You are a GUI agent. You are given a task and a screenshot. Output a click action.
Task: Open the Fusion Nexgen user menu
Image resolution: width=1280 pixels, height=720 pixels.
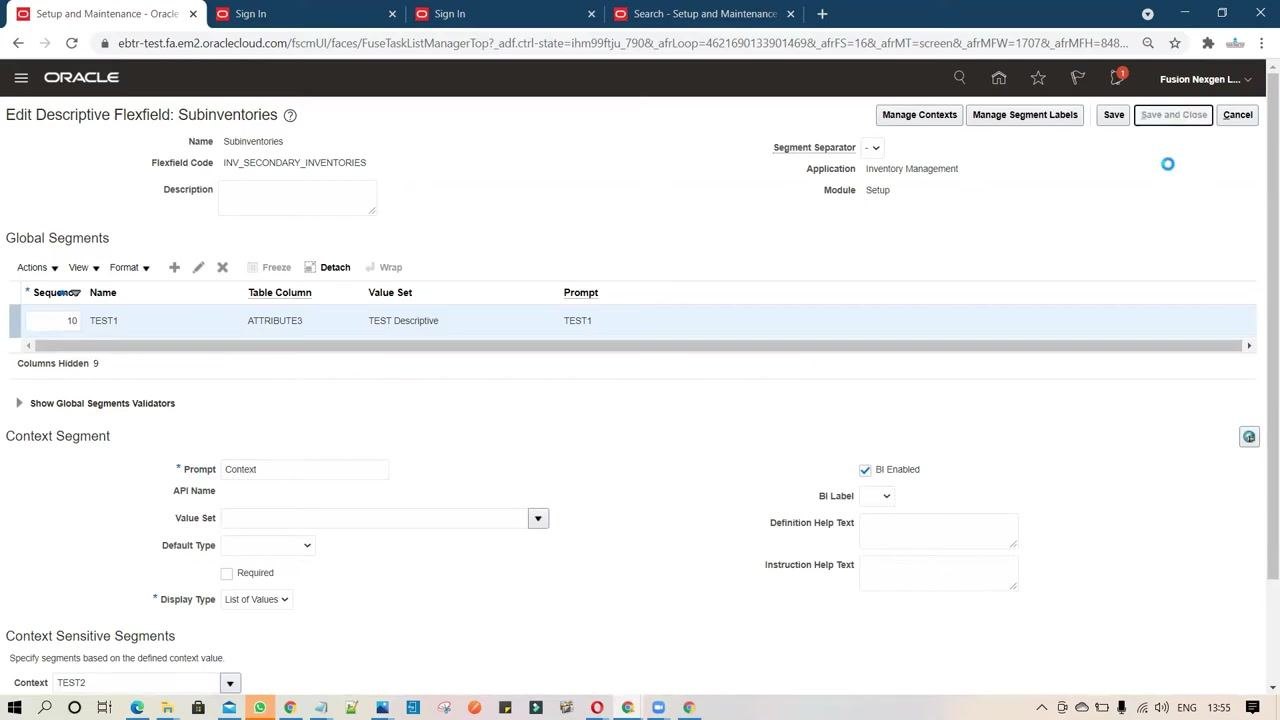1205,79
